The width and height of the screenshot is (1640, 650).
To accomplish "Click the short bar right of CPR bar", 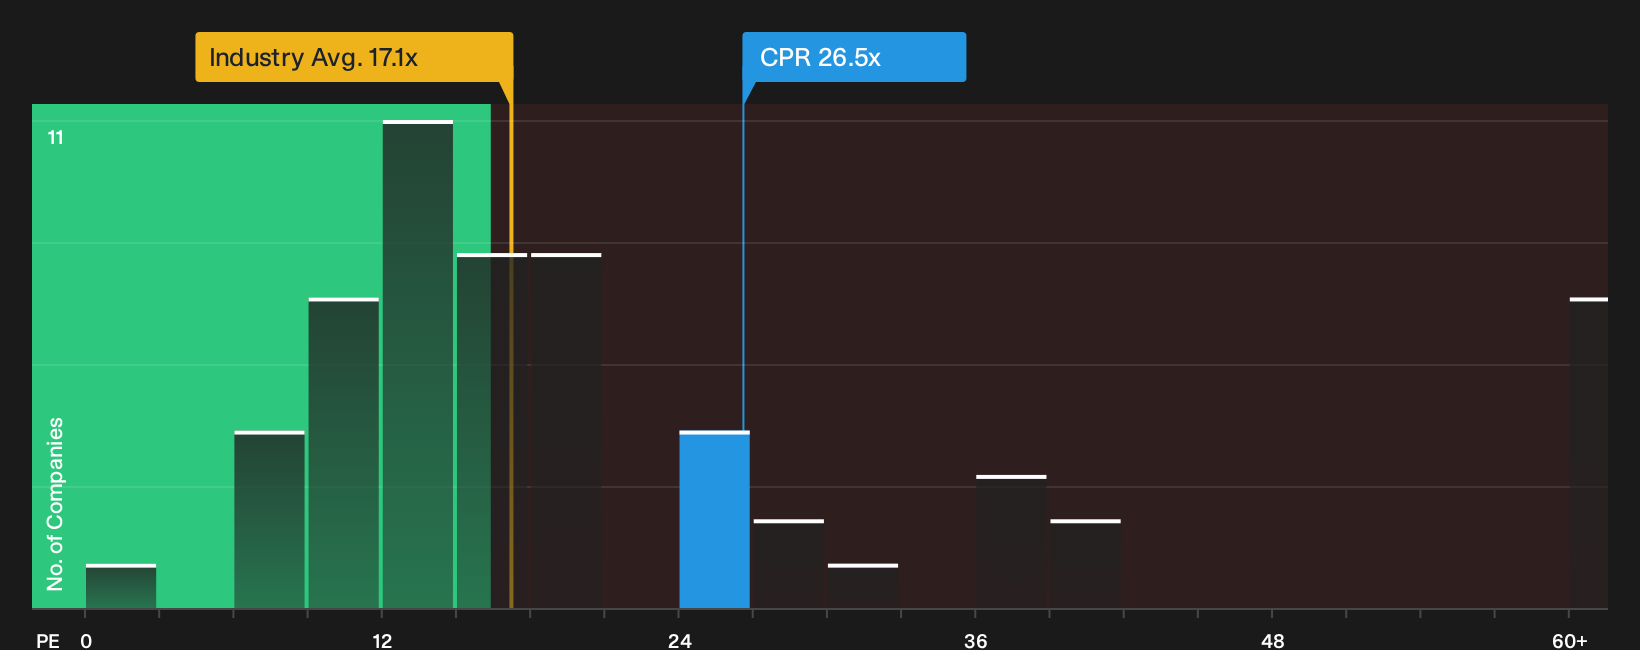I will point(789,564).
